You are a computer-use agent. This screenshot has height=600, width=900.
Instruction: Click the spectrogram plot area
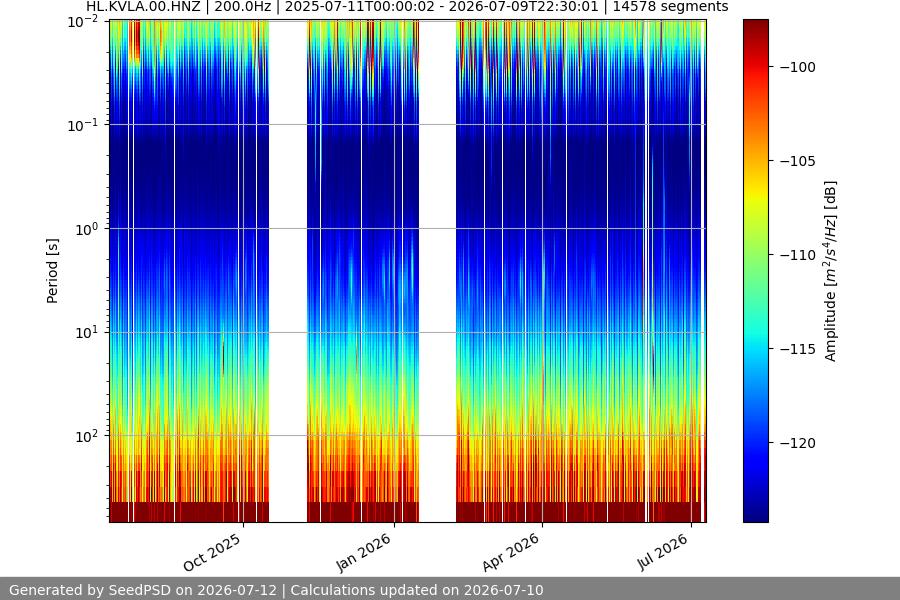click(x=408, y=271)
